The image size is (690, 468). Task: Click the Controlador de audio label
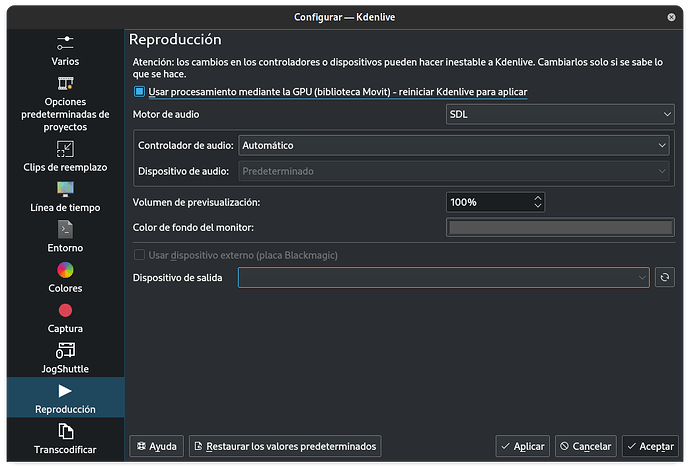coord(186,145)
